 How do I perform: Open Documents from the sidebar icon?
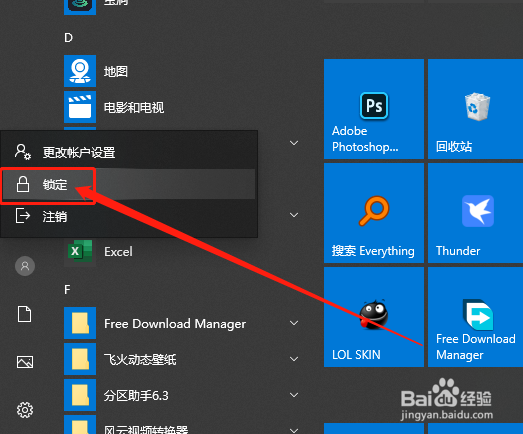click(x=25, y=314)
